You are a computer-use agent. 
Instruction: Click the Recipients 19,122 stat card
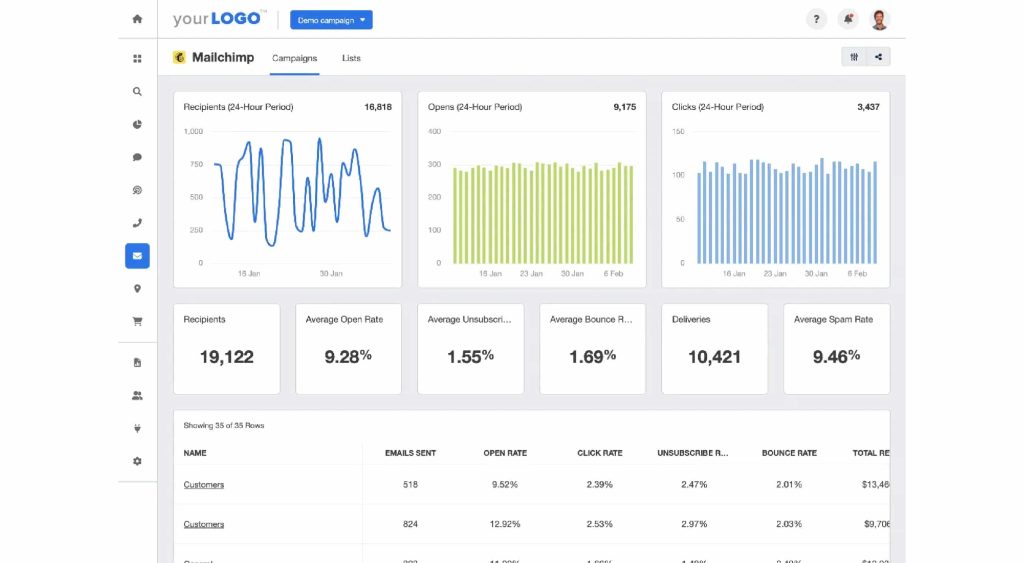pyautogui.click(x=227, y=349)
